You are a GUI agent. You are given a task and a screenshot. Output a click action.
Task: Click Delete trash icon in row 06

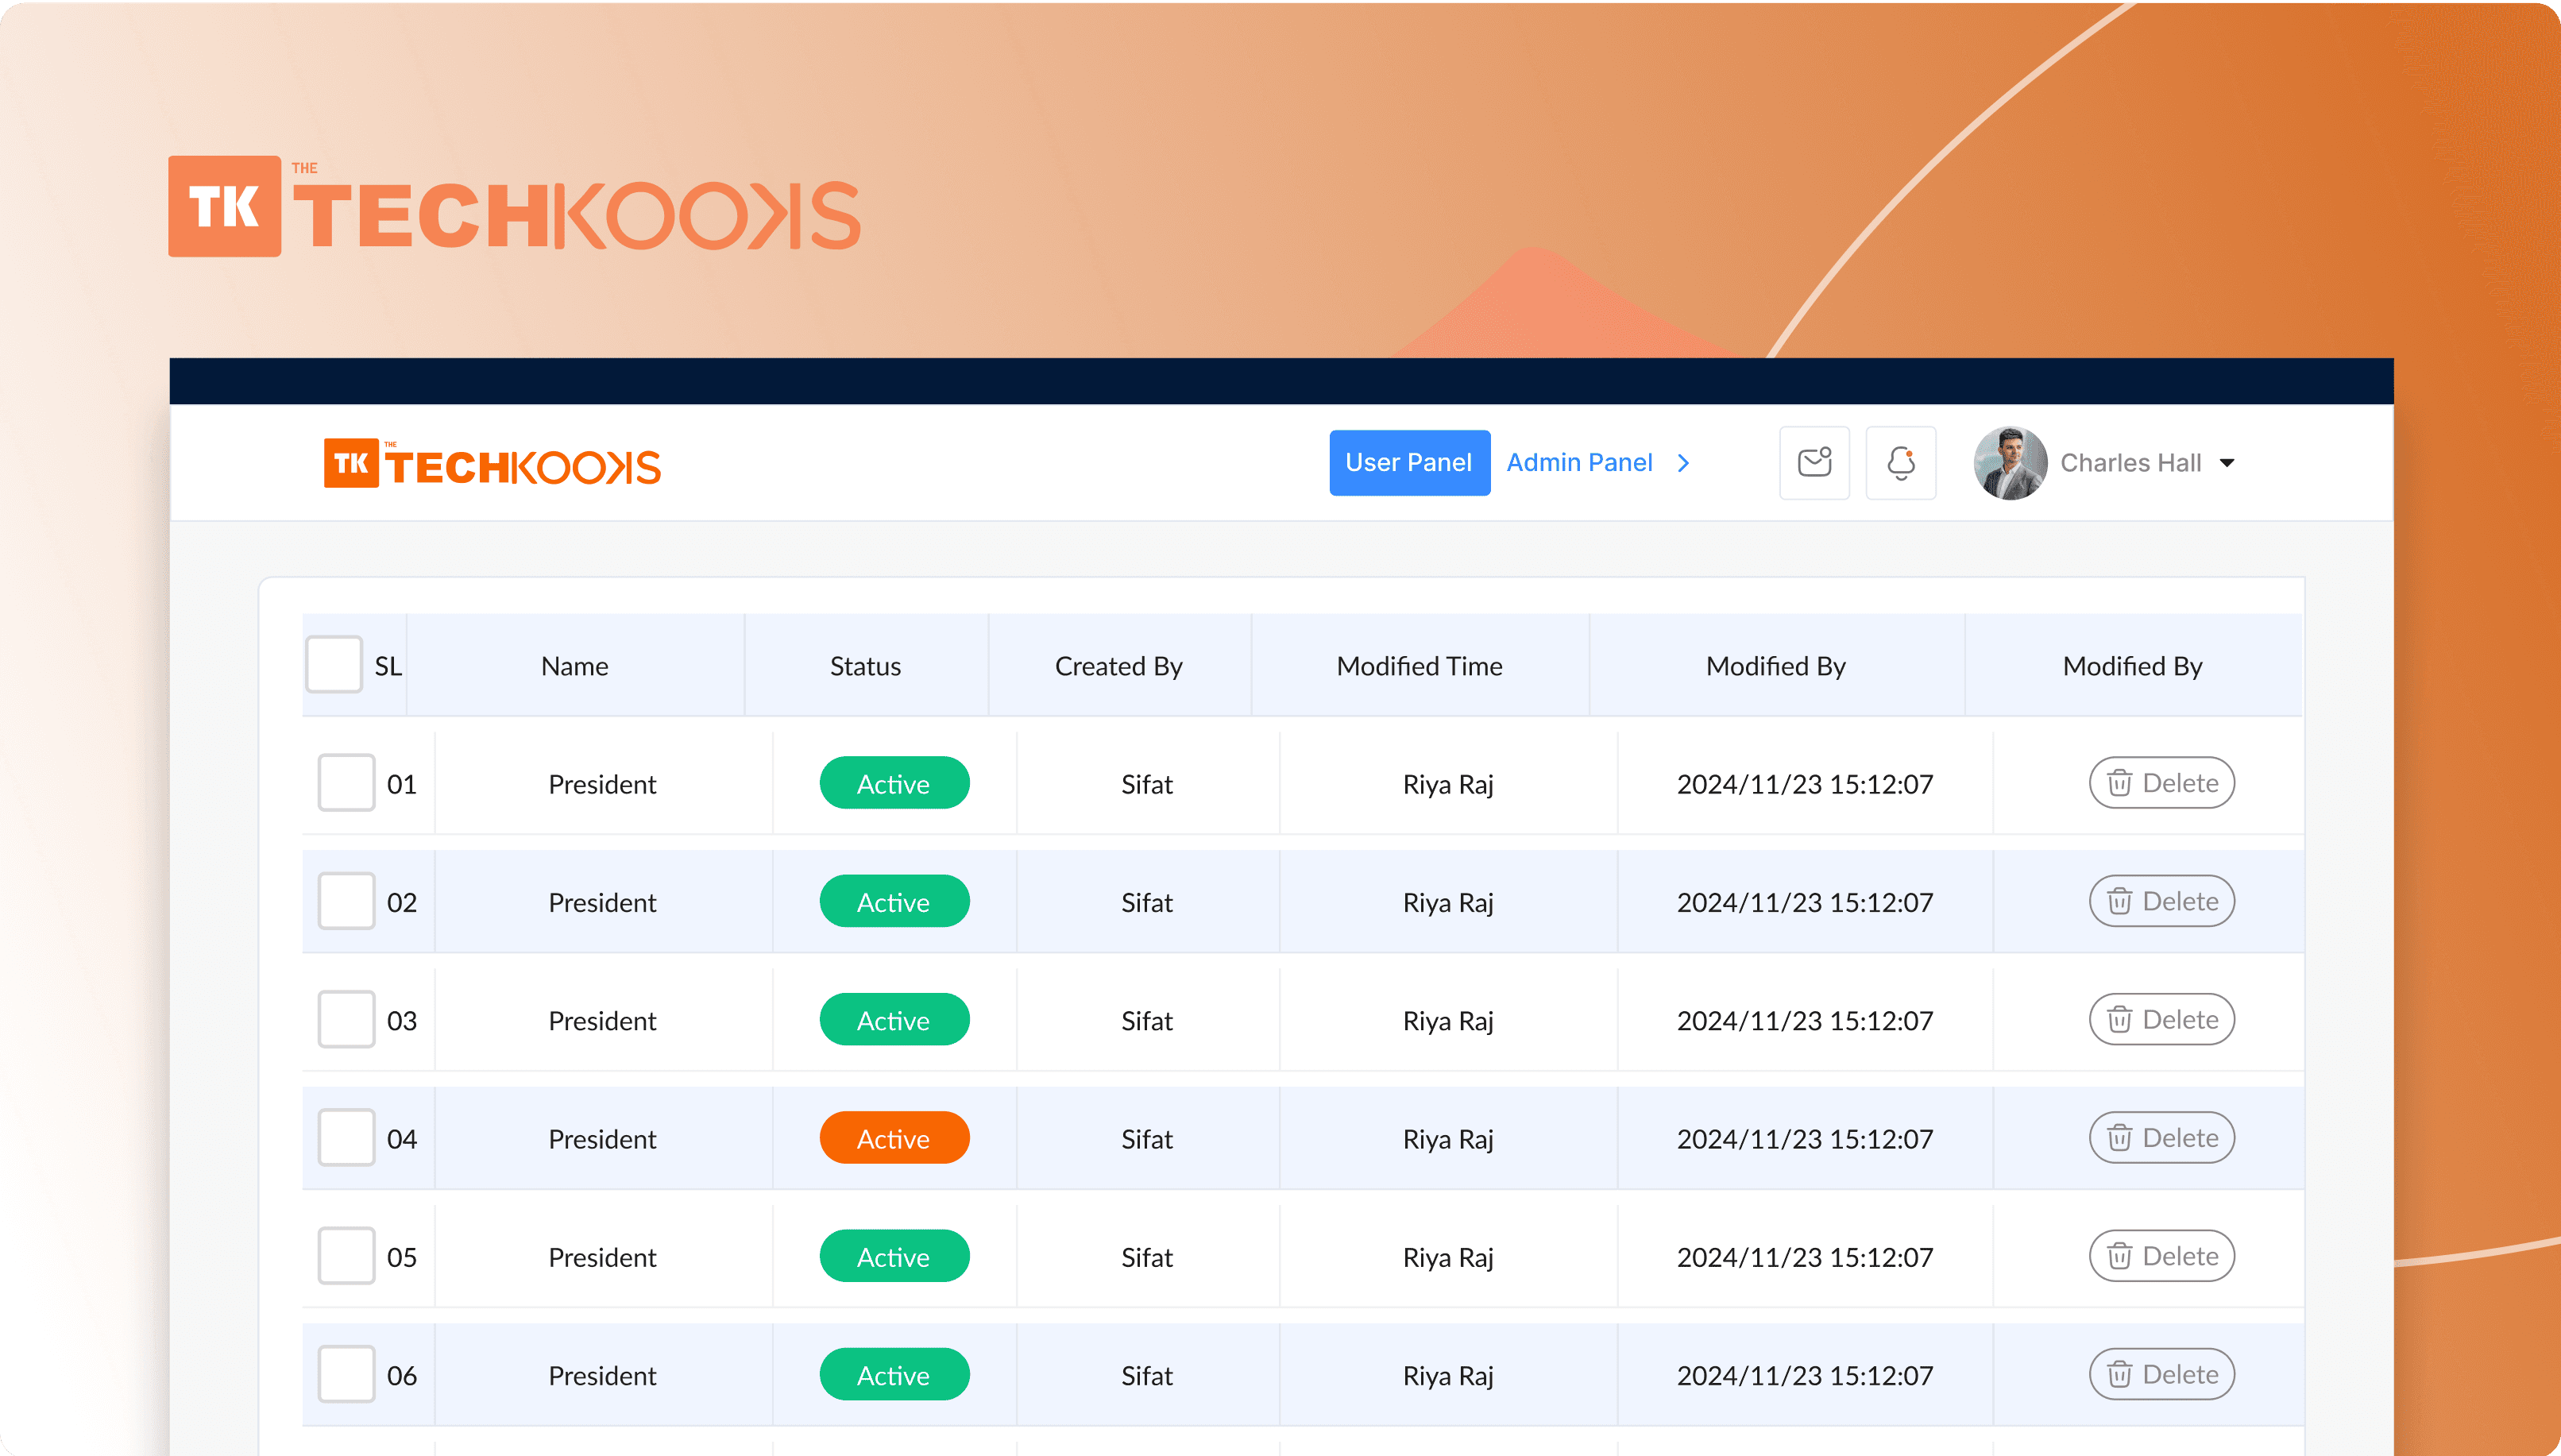click(2119, 1375)
